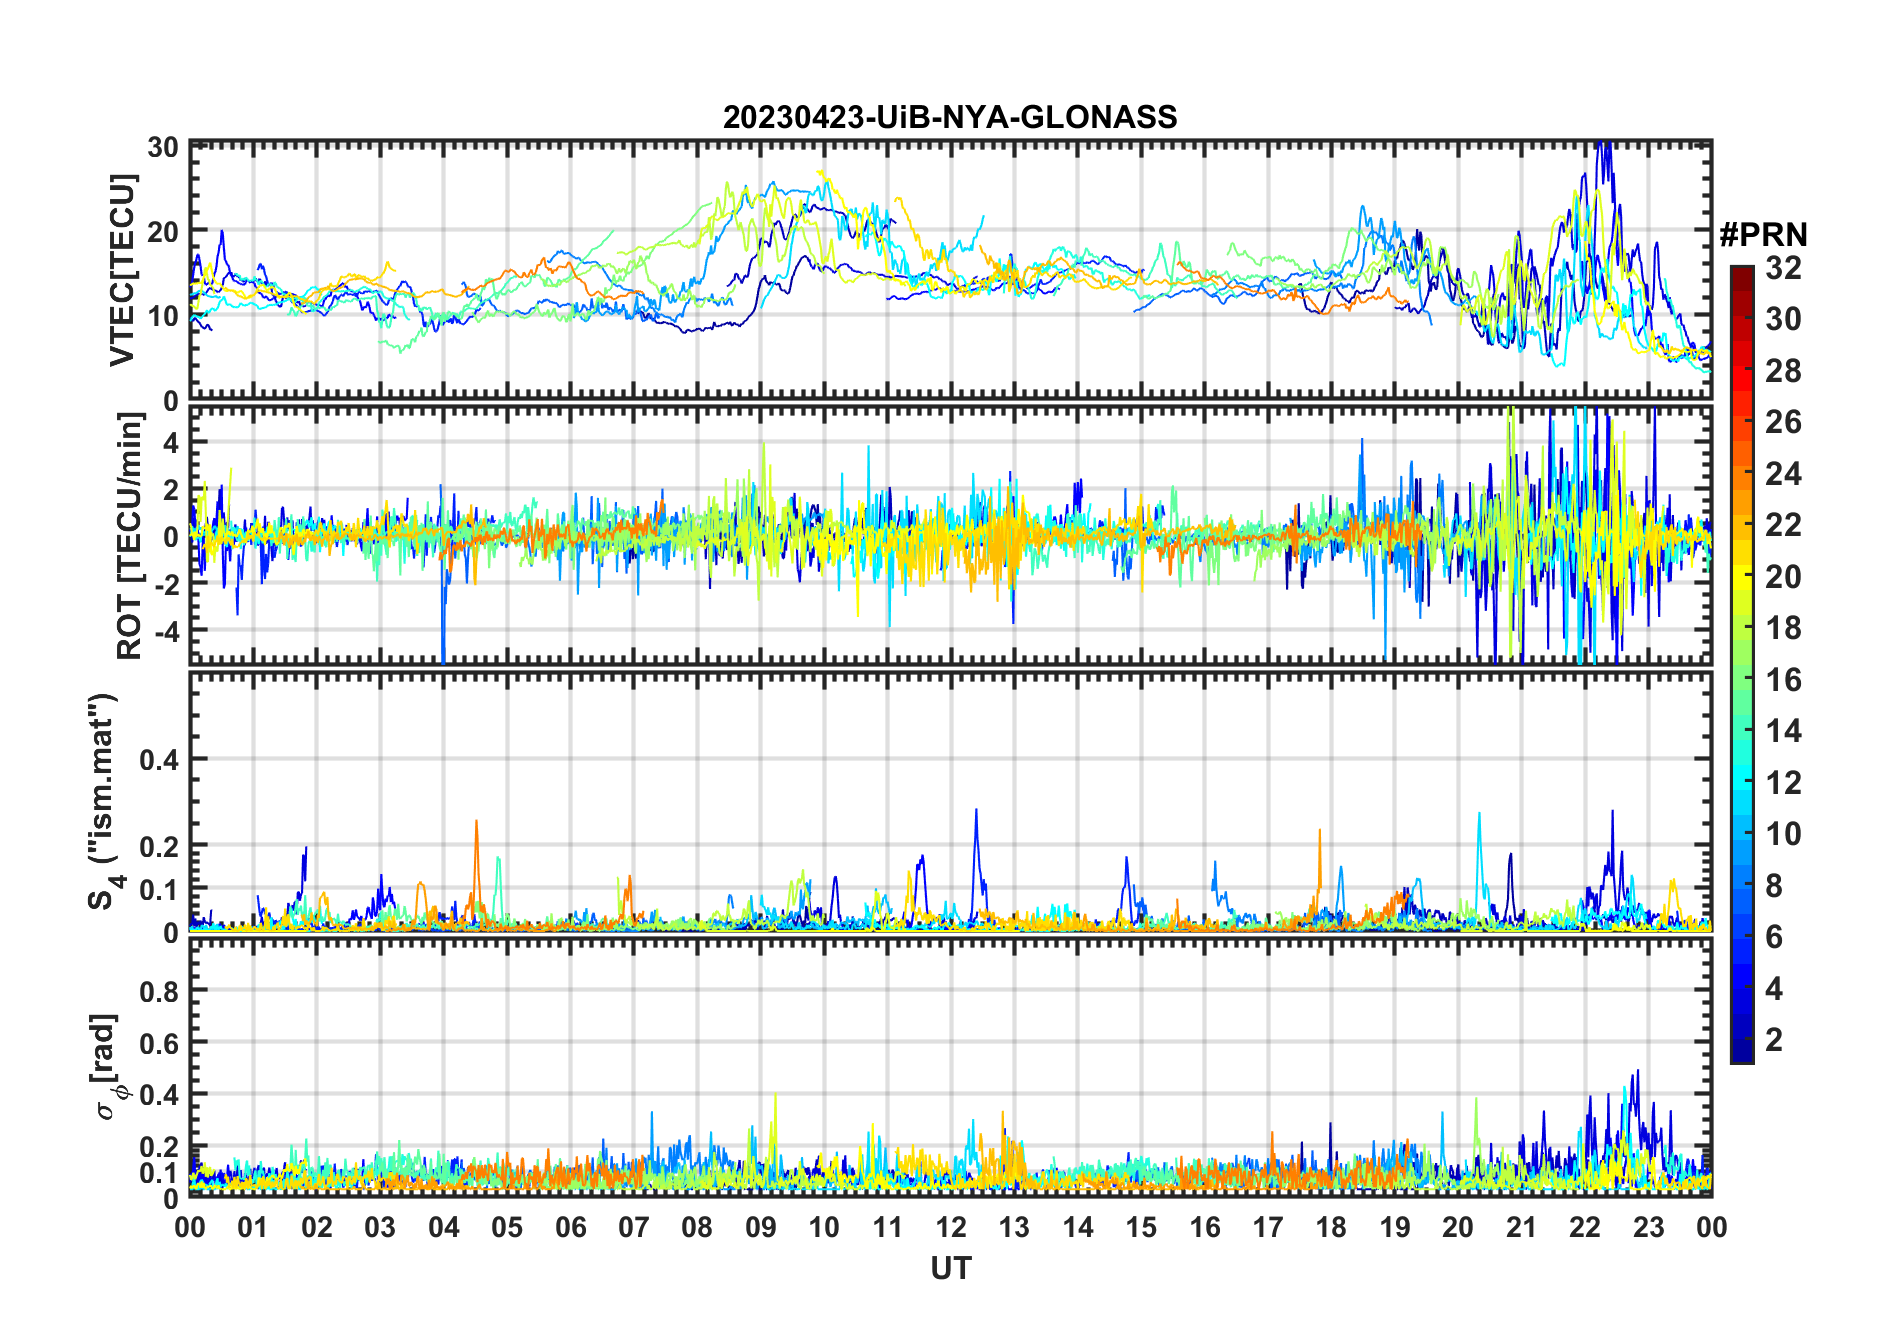1902x1330 pixels.
Task: Click inside the VTEC plot panel
Action: [x=951, y=270]
